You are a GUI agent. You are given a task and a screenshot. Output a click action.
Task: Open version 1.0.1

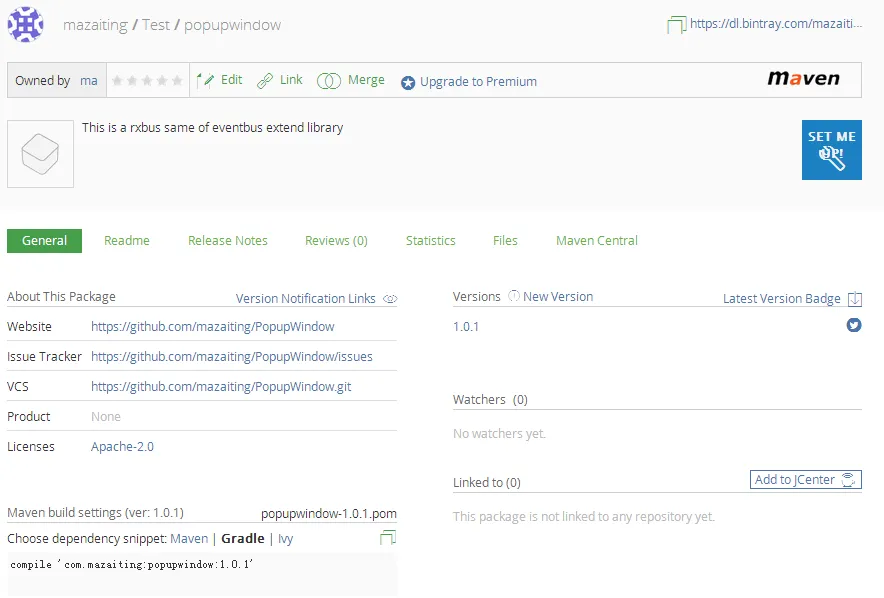(x=466, y=327)
